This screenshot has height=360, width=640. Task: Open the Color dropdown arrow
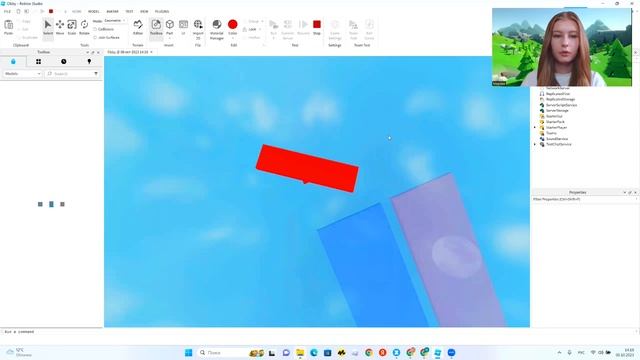point(233,38)
